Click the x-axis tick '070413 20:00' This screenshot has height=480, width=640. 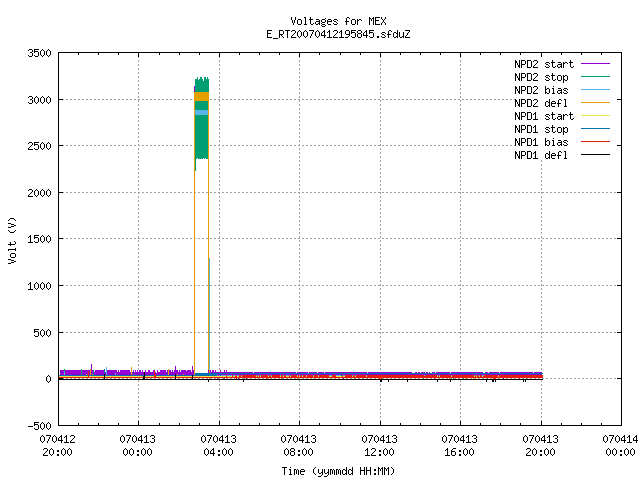[540, 446]
